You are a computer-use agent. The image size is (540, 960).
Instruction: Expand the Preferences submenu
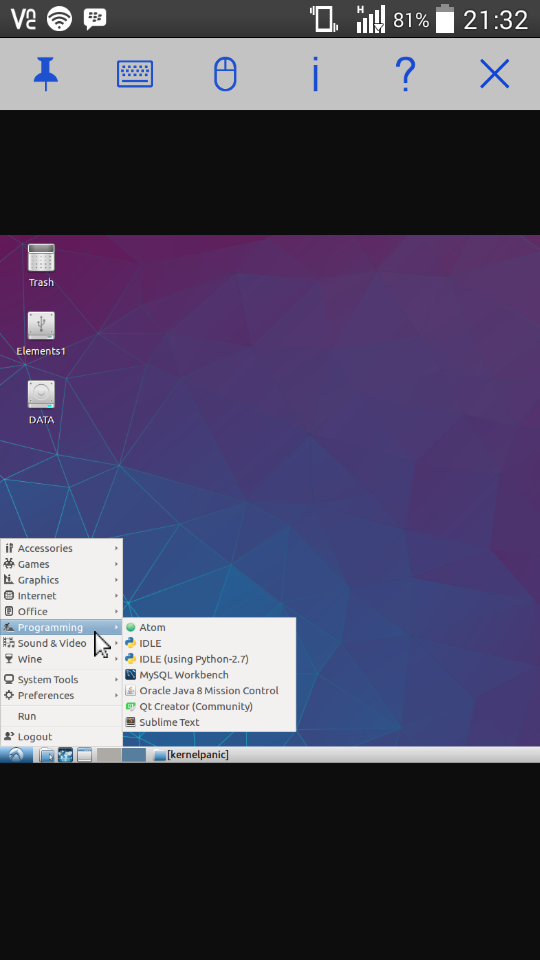click(x=61, y=695)
